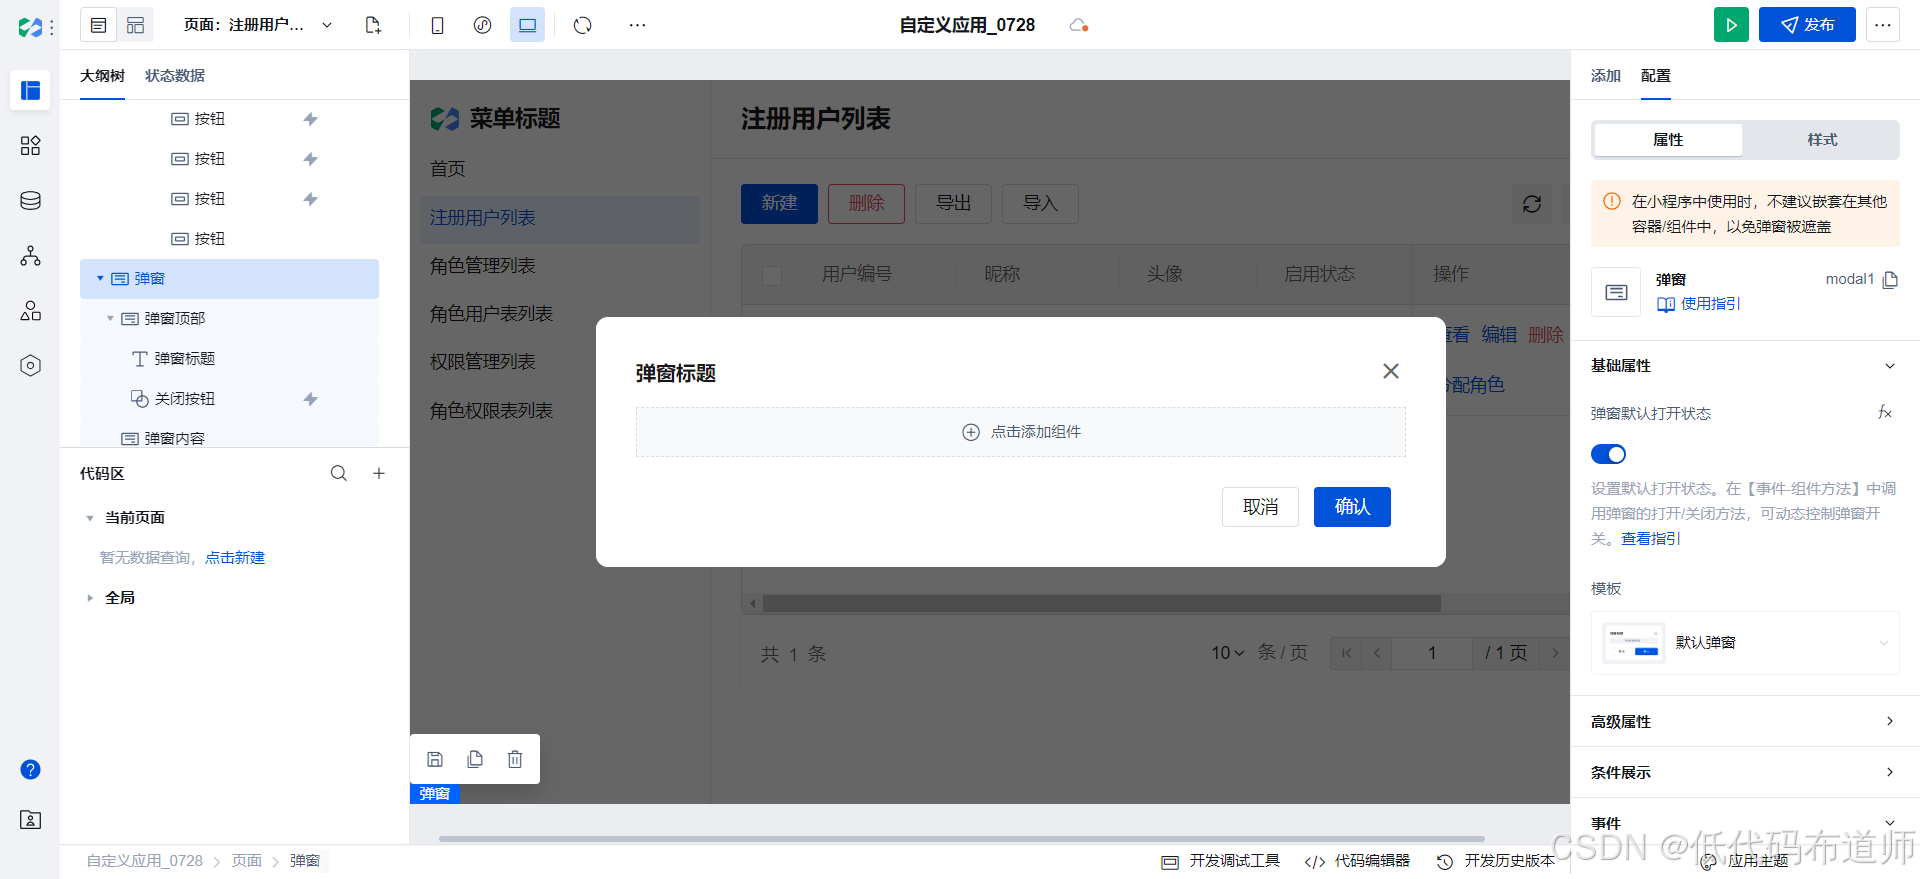Switch to the 状态数据 tab
Viewport: 1920px width, 879px height.
175,76
